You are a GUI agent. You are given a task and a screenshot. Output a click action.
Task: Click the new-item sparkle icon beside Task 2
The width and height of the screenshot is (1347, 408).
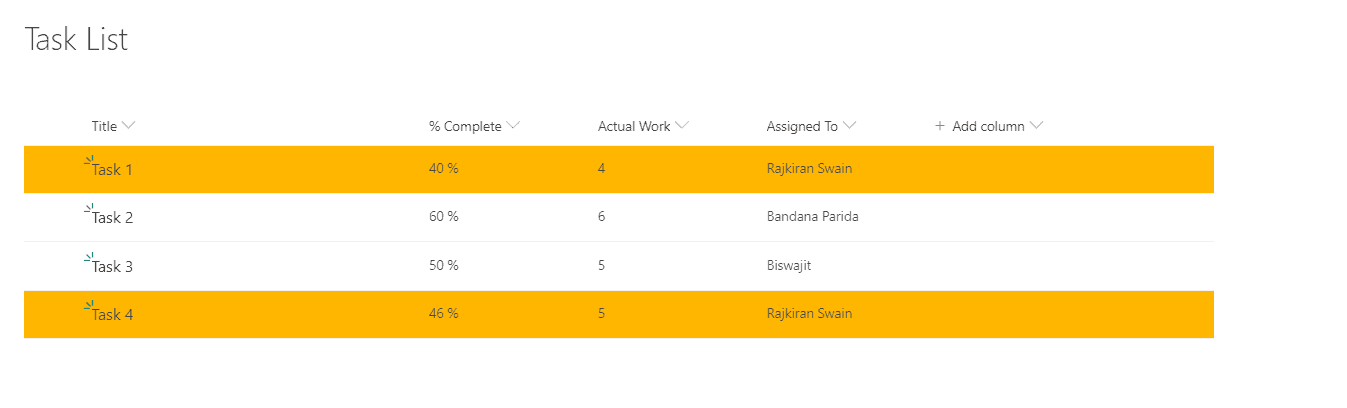pyautogui.click(x=89, y=209)
